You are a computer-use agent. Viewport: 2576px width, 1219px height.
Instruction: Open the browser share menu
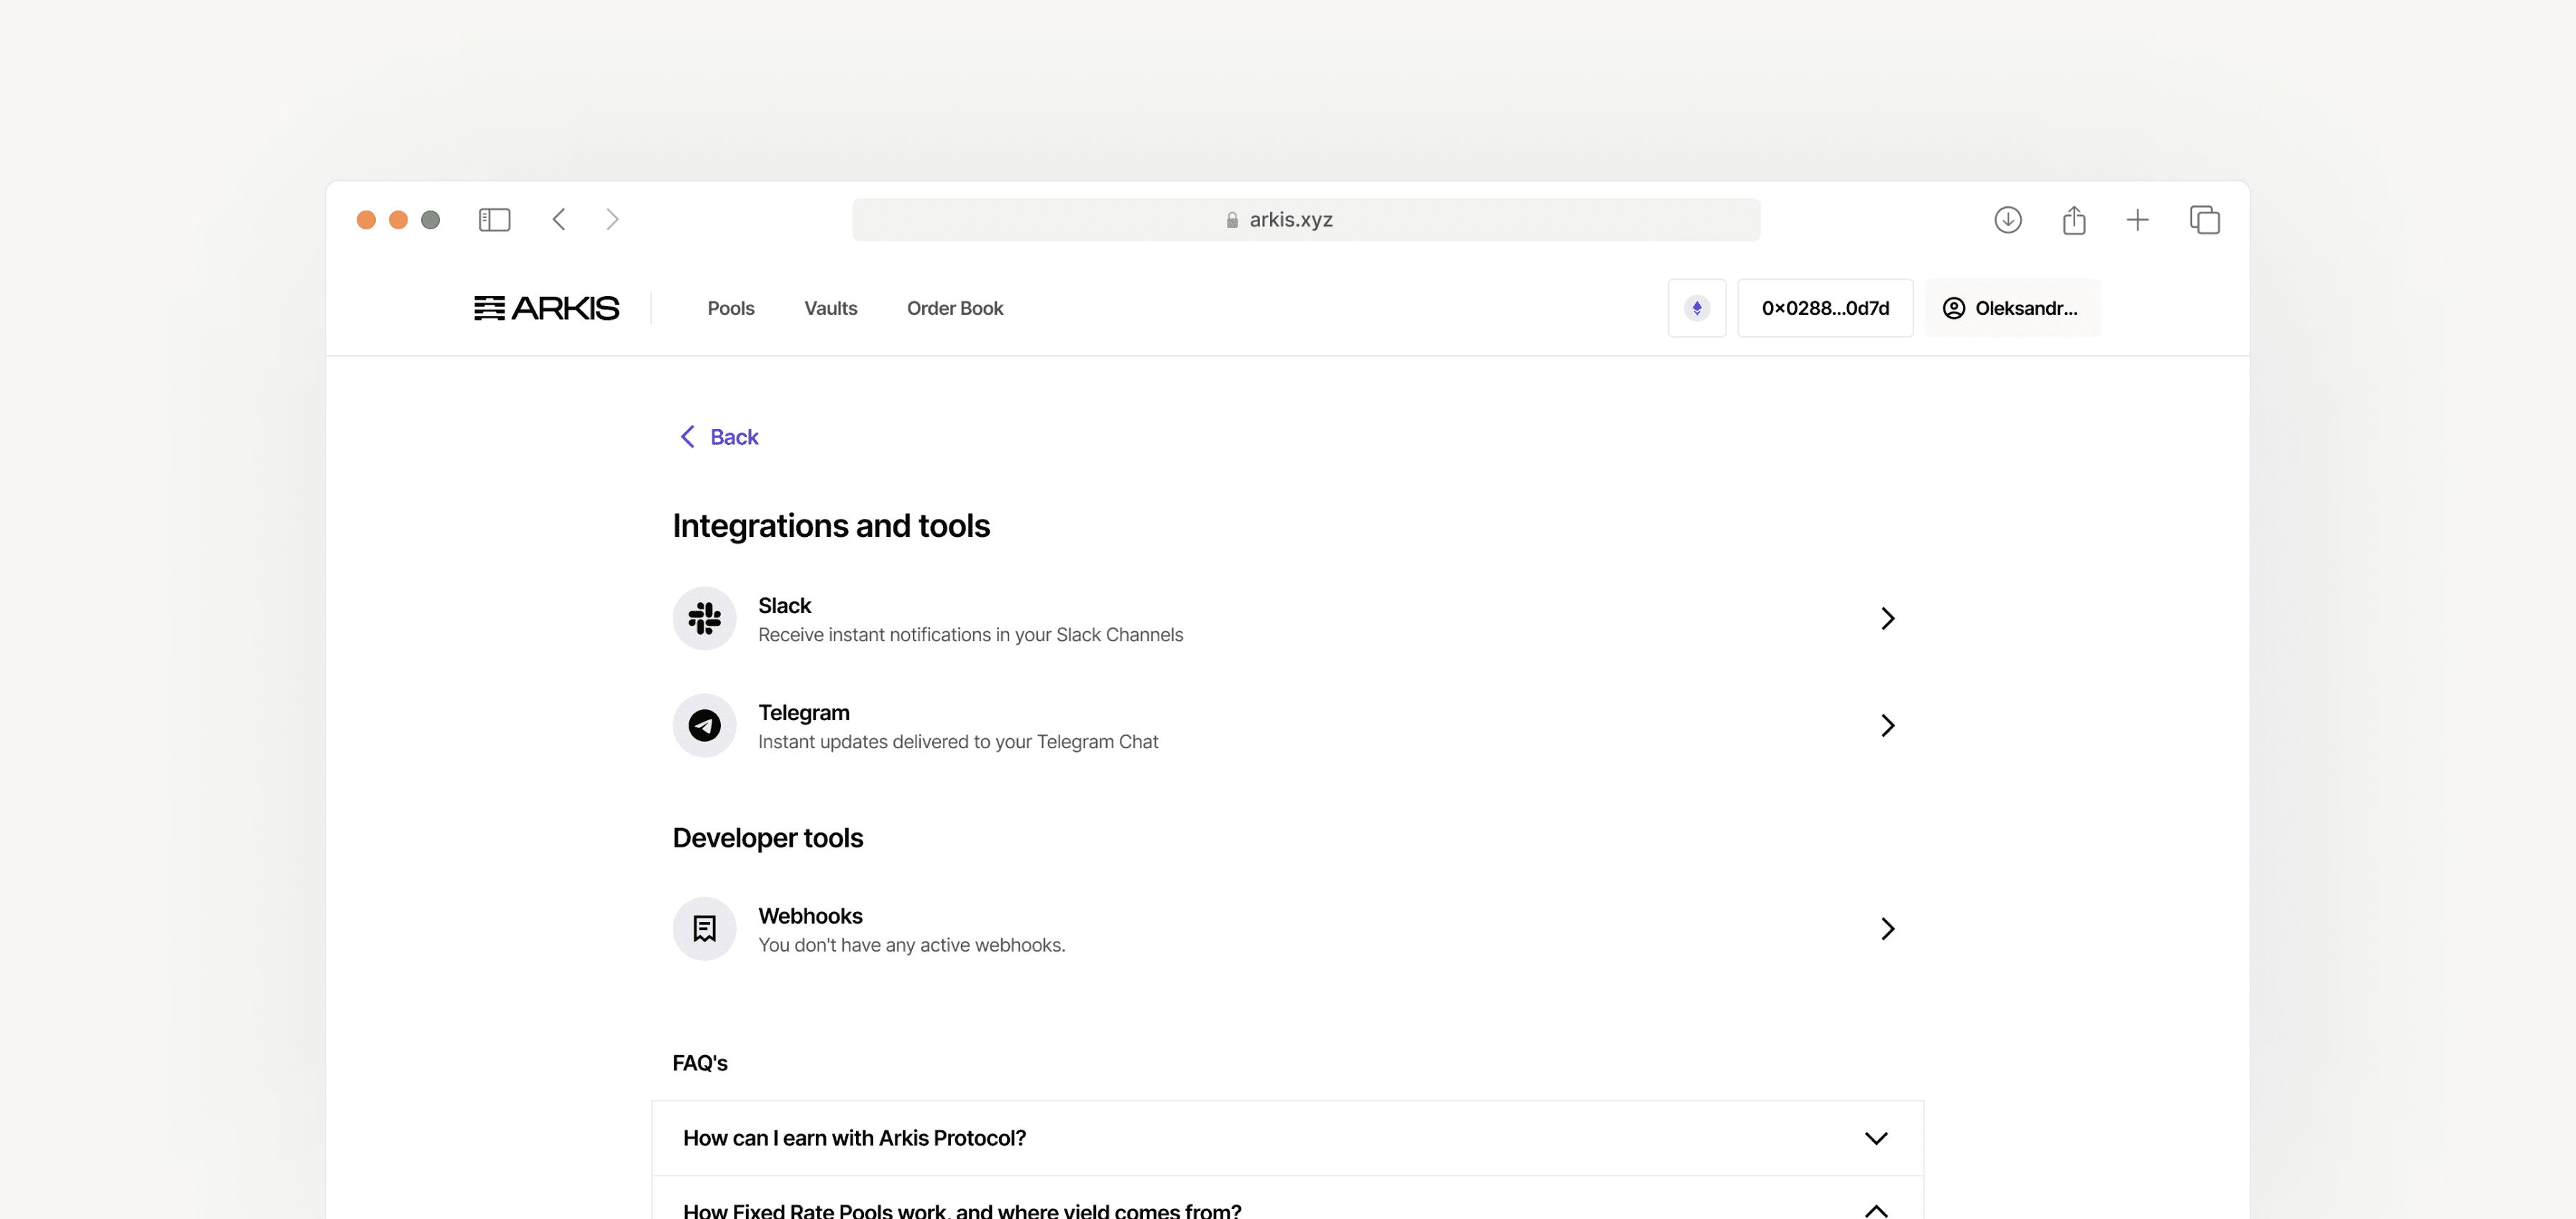click(2074, 220)
